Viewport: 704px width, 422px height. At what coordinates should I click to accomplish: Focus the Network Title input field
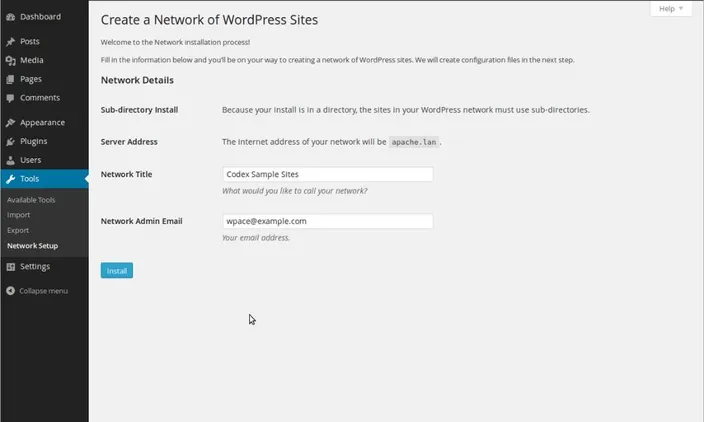328,174
